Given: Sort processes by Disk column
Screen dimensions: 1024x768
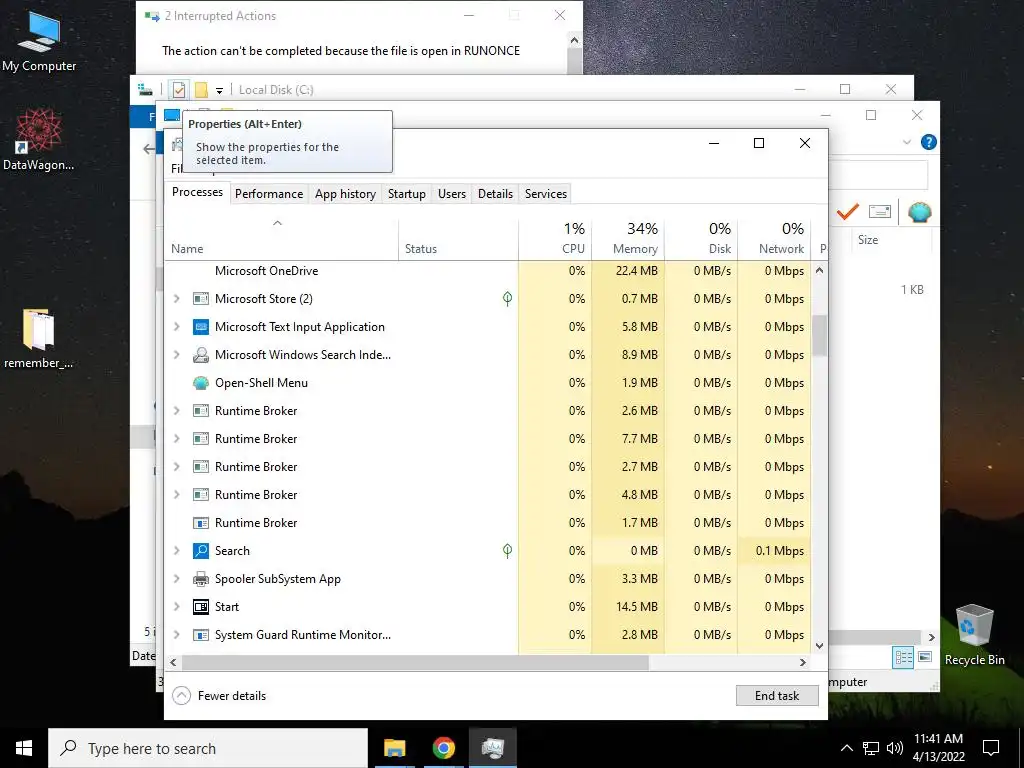Looking at the screenshot, I should (x=701, y=240).
